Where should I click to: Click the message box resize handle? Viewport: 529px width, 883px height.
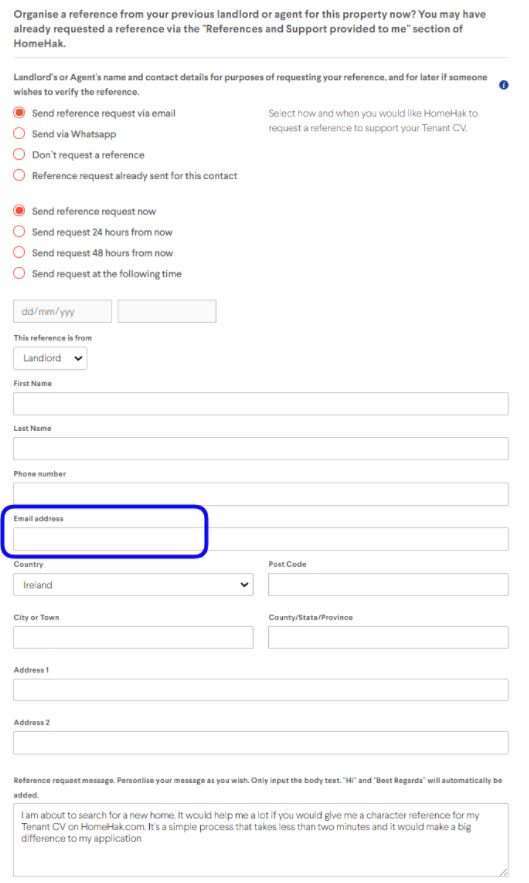504,872
